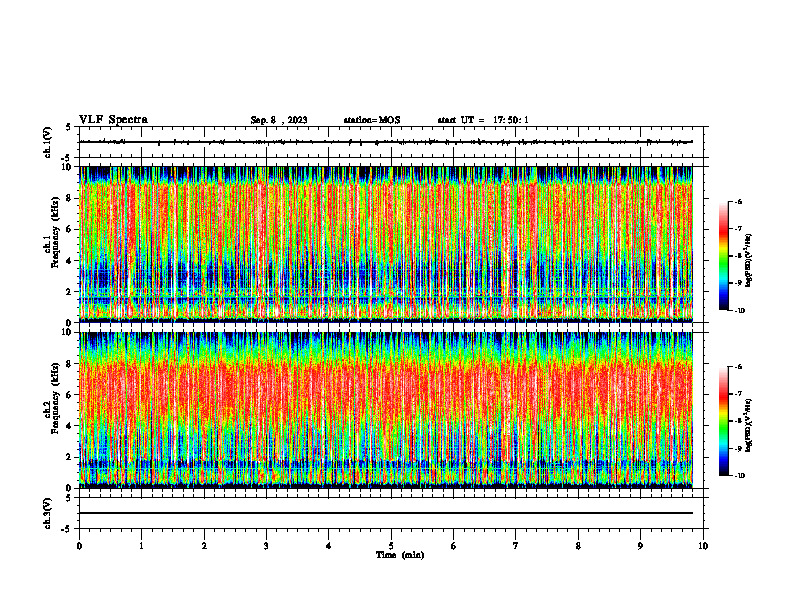Click the "4" kHz tick on ch.2 frequency axis
792x612 pixels.
point(69,426)
